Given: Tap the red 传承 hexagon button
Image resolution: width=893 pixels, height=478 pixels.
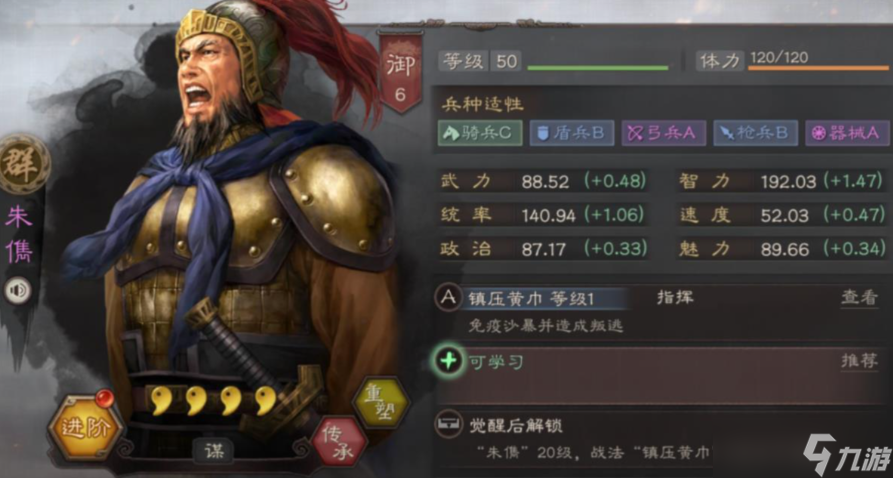Looking at the screenshot, I should [339, 442].
